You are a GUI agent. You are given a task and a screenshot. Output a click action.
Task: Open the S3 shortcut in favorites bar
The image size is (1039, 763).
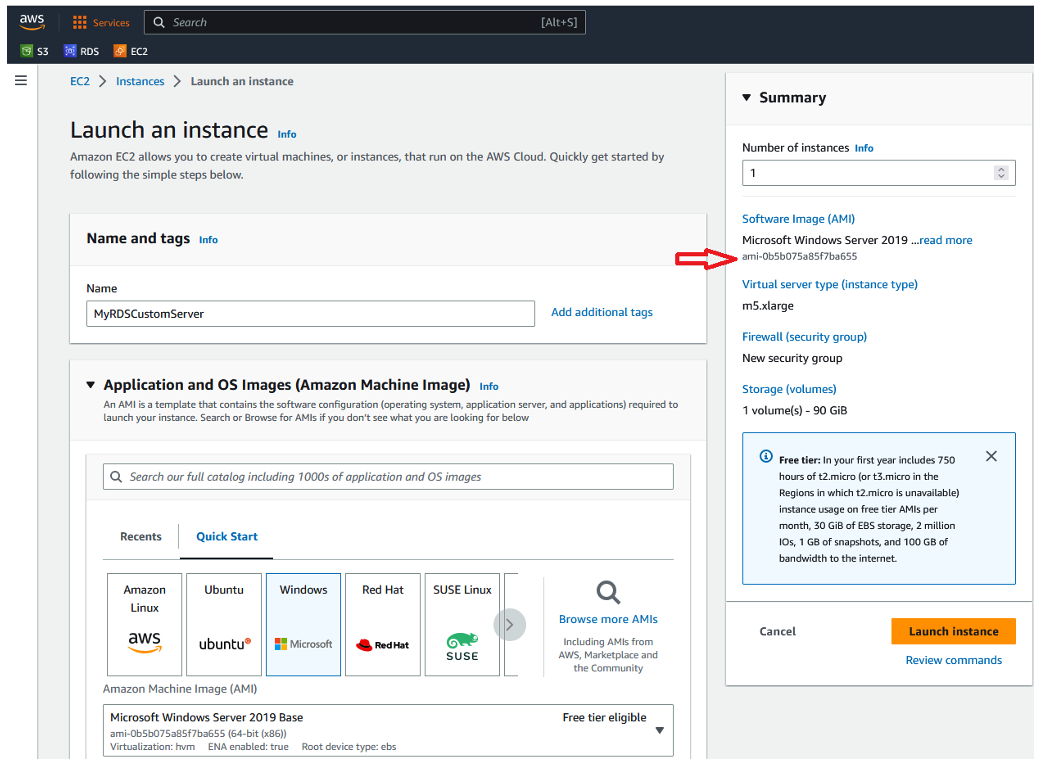pyautogui.click(x=34, y=51)
